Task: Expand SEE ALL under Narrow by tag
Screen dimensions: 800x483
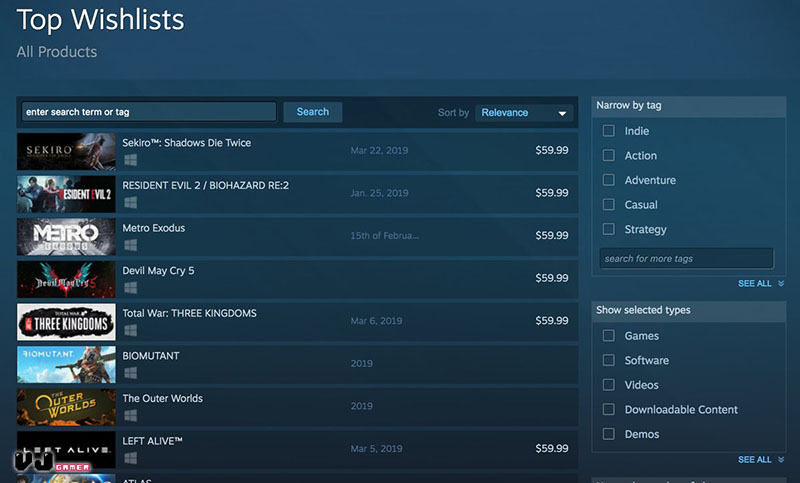Action: click(x=761, y=284)
